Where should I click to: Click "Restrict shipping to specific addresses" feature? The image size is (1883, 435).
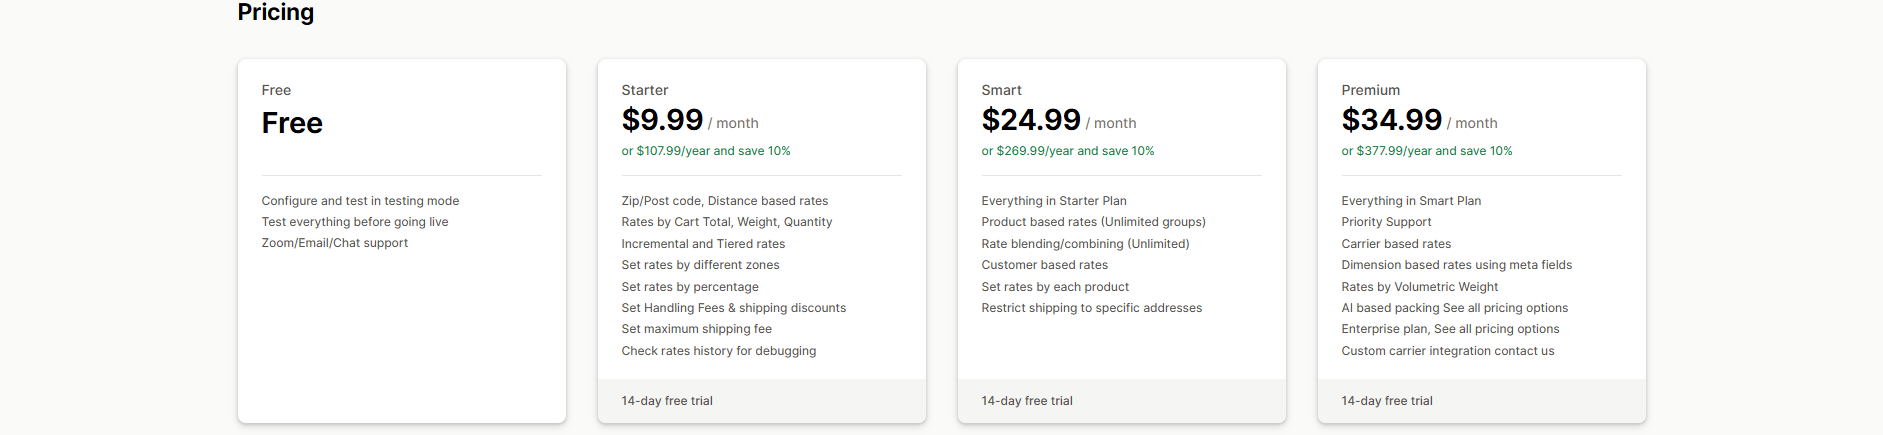(x=1092, y=308)
